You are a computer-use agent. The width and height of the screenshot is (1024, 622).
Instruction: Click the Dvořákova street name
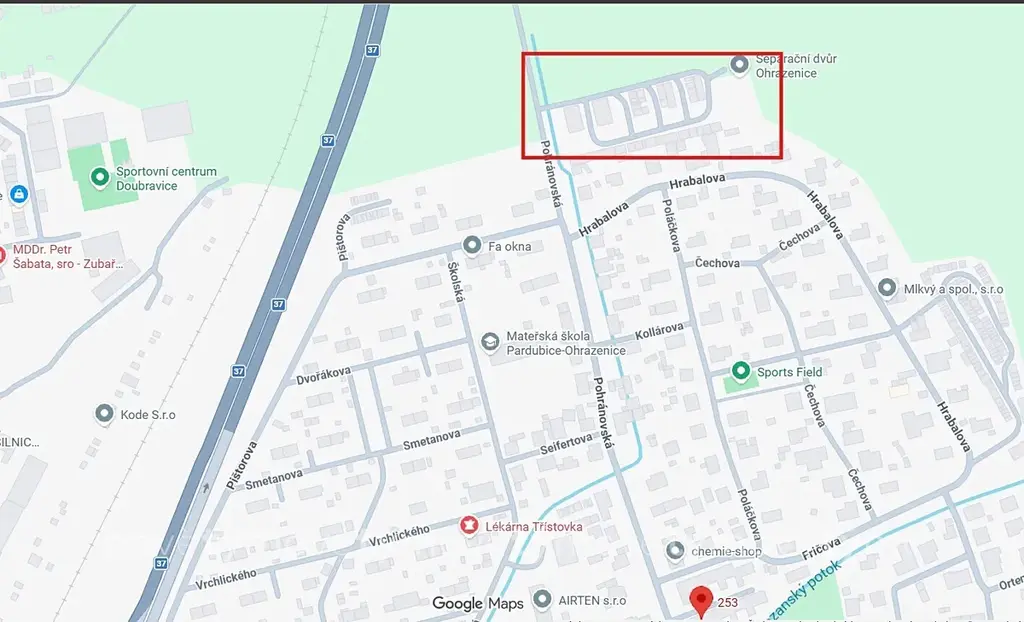point(323,376)
